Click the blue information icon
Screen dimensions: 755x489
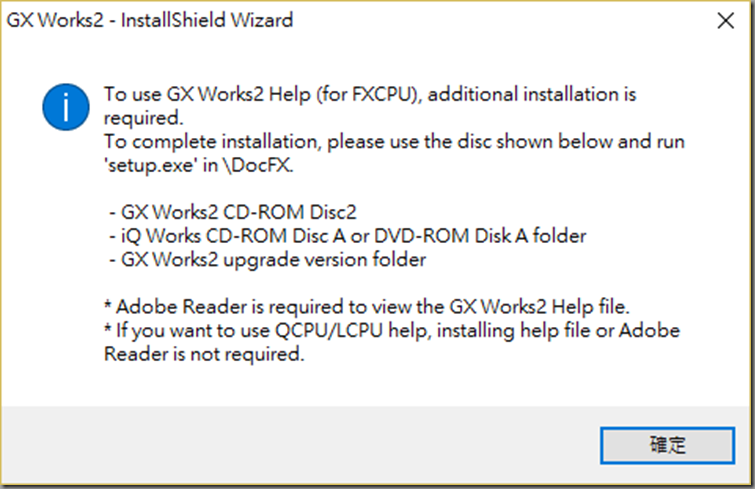click(x=65, y=107)
